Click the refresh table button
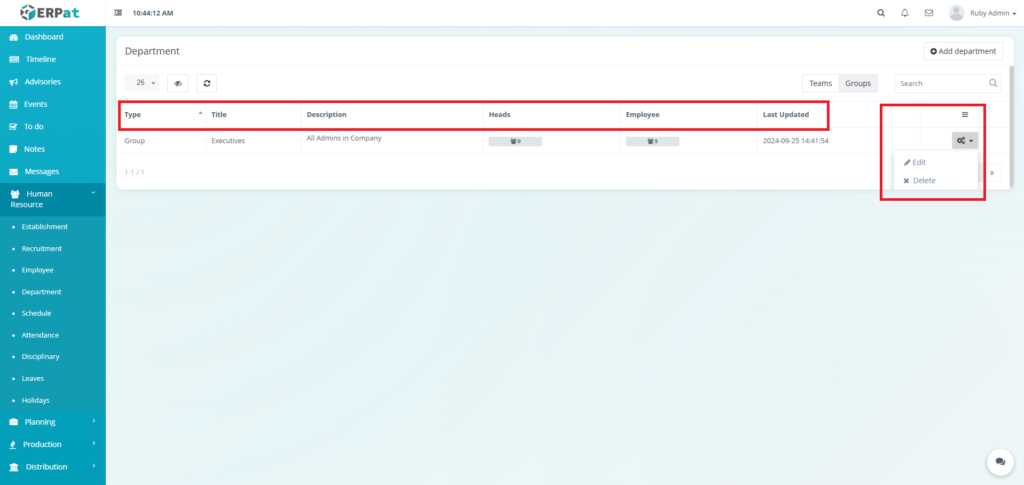This screenshot has height=485, width=1024. point(206,83)
